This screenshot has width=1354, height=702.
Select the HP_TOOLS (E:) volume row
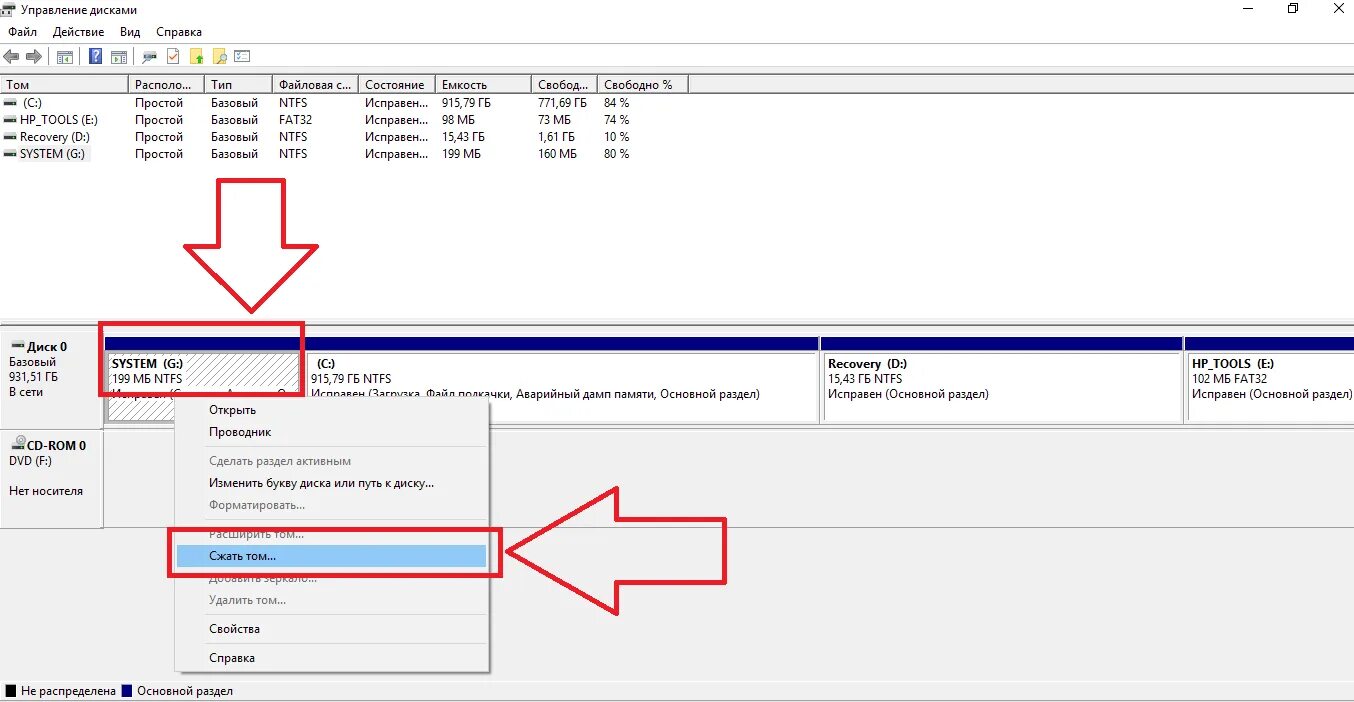(345, 120)
